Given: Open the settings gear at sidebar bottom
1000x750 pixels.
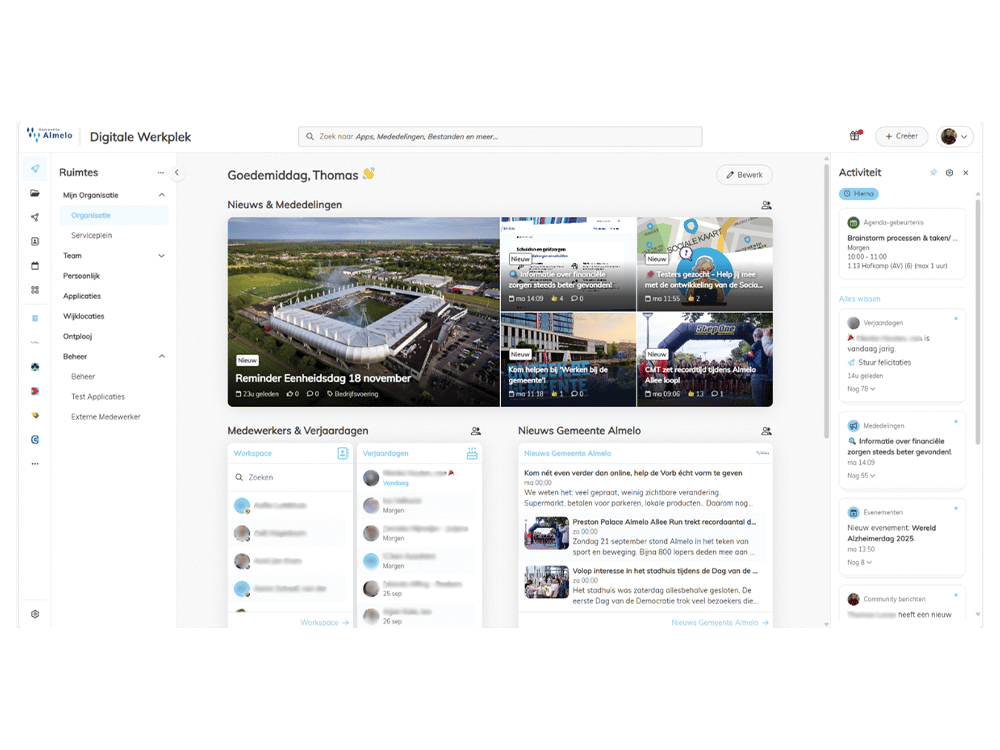Looking at the screenshot, I should click(x=35, y=614).
